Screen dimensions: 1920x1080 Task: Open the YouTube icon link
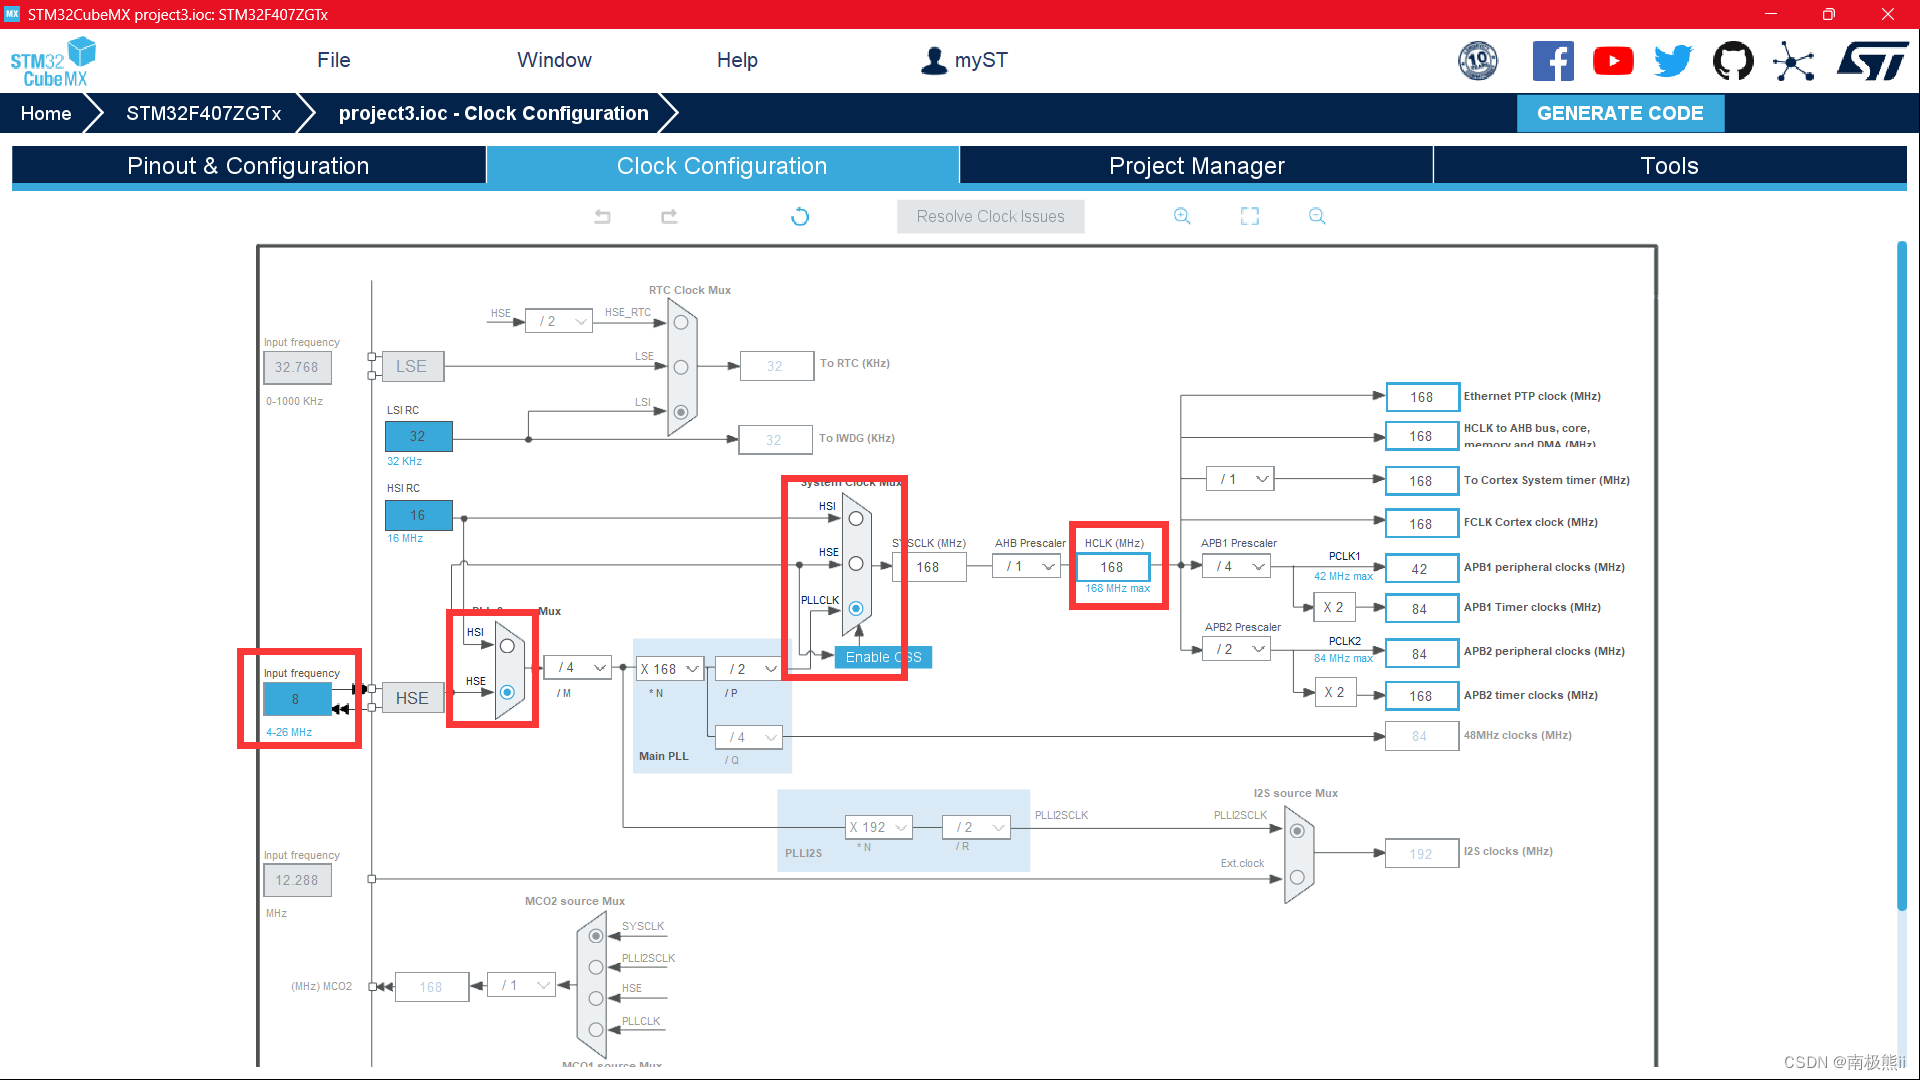[1613, 62]
